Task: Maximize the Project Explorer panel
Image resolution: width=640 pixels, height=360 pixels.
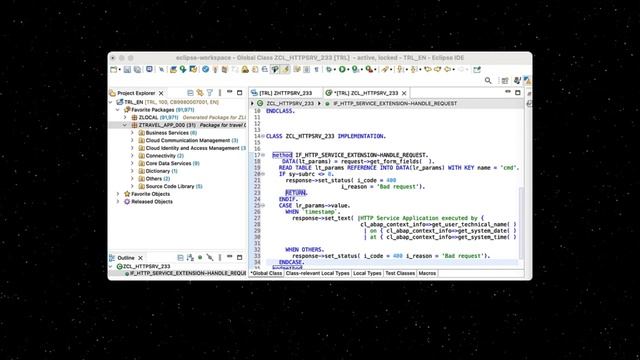Action: pyautogui.click(x=240, y=93)
